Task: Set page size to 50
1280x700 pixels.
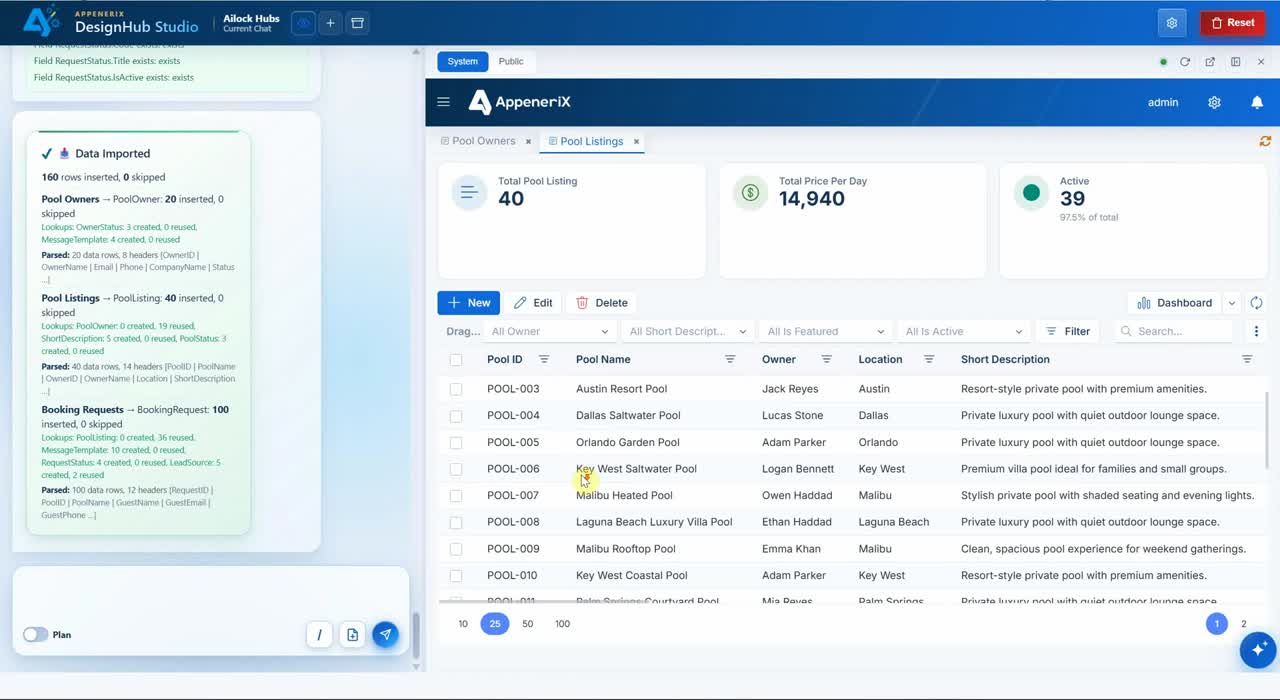Action: (528, 624)
